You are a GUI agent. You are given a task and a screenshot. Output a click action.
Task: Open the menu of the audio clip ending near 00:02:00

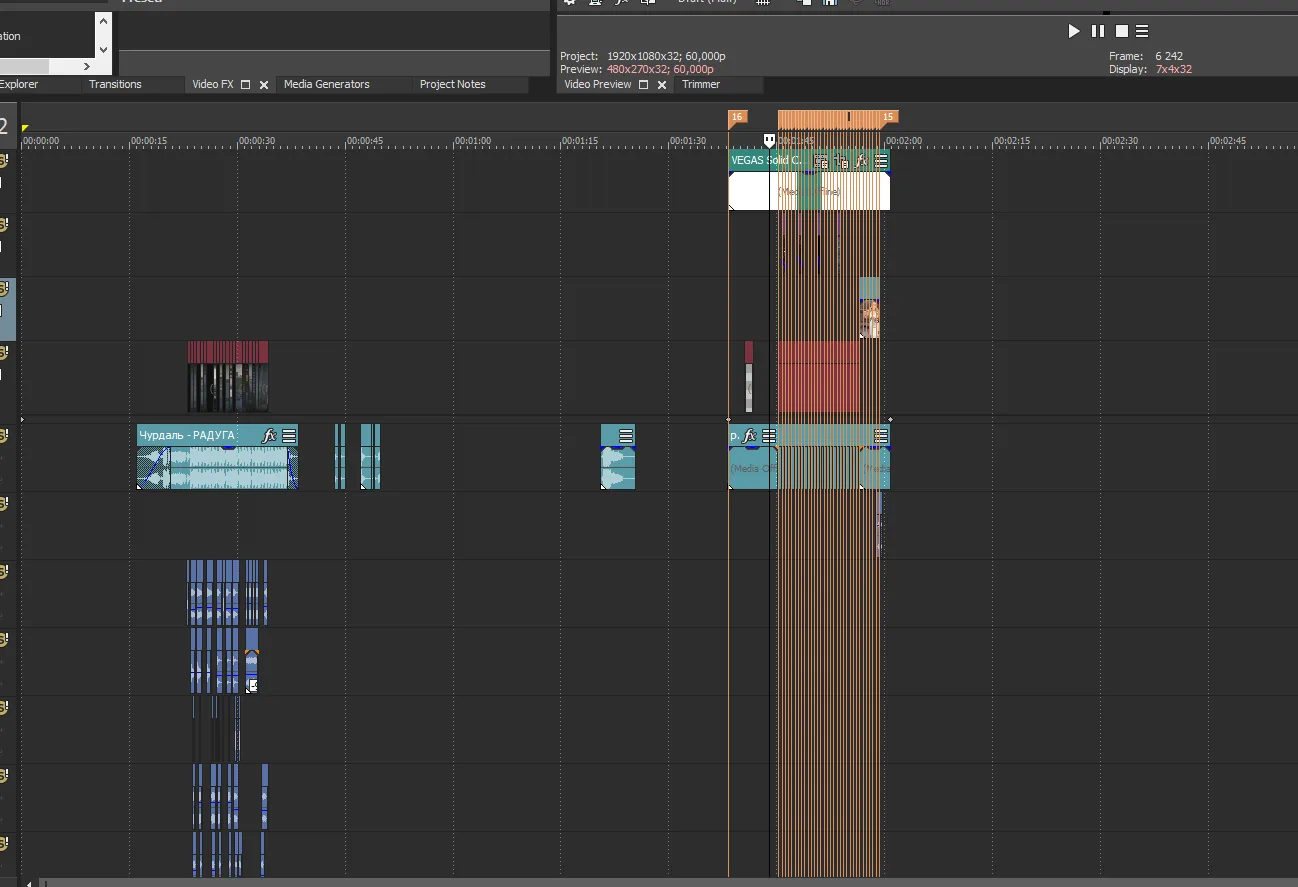click(881, 435)
